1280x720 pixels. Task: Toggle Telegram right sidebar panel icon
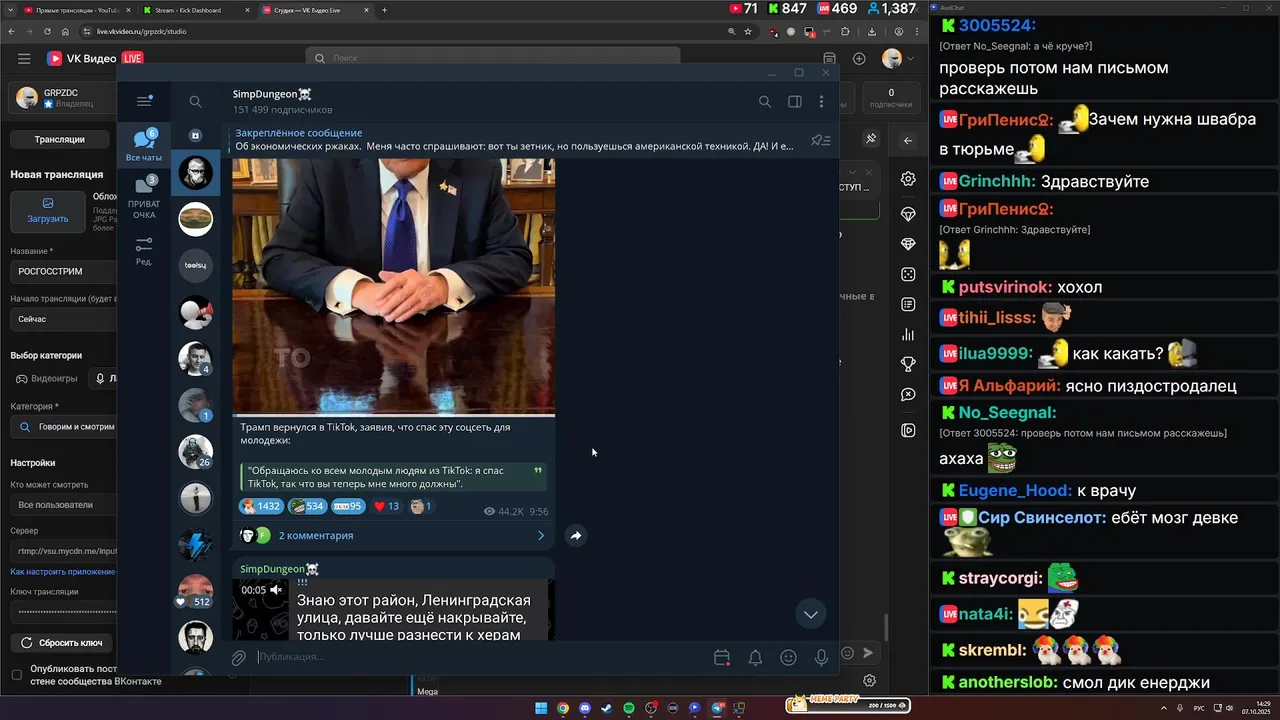795,101
